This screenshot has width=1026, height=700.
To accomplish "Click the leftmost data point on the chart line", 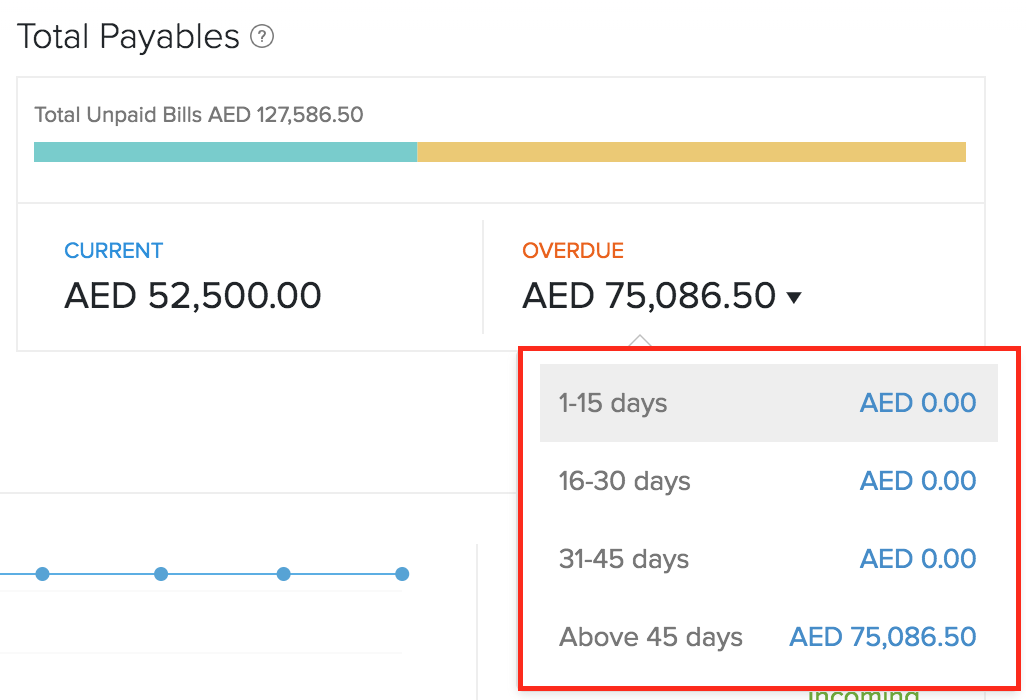I will (42, 574).
